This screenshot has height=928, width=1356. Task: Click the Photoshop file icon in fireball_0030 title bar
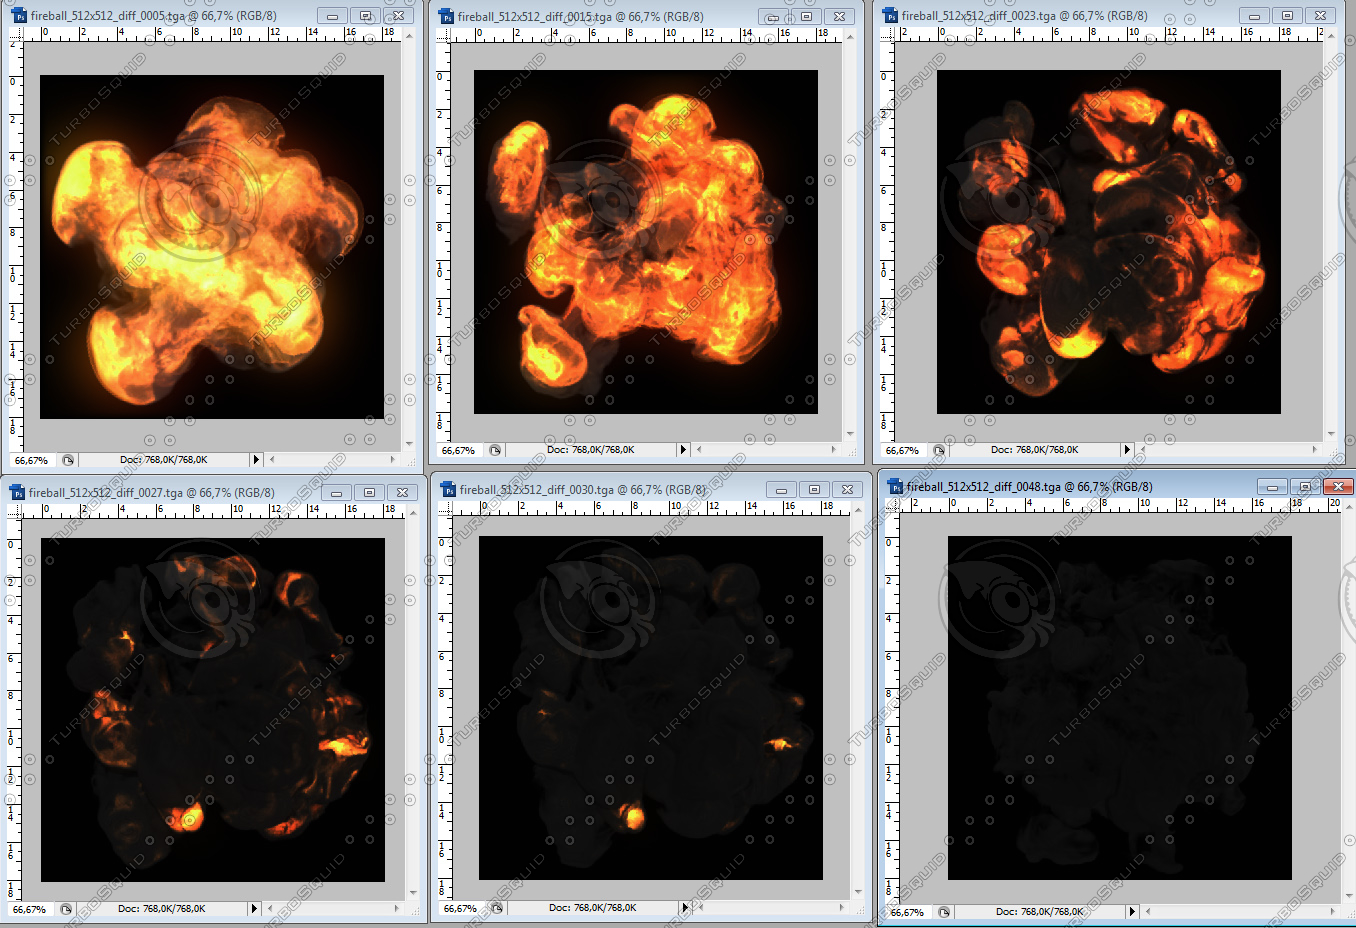tap(450, 489)
